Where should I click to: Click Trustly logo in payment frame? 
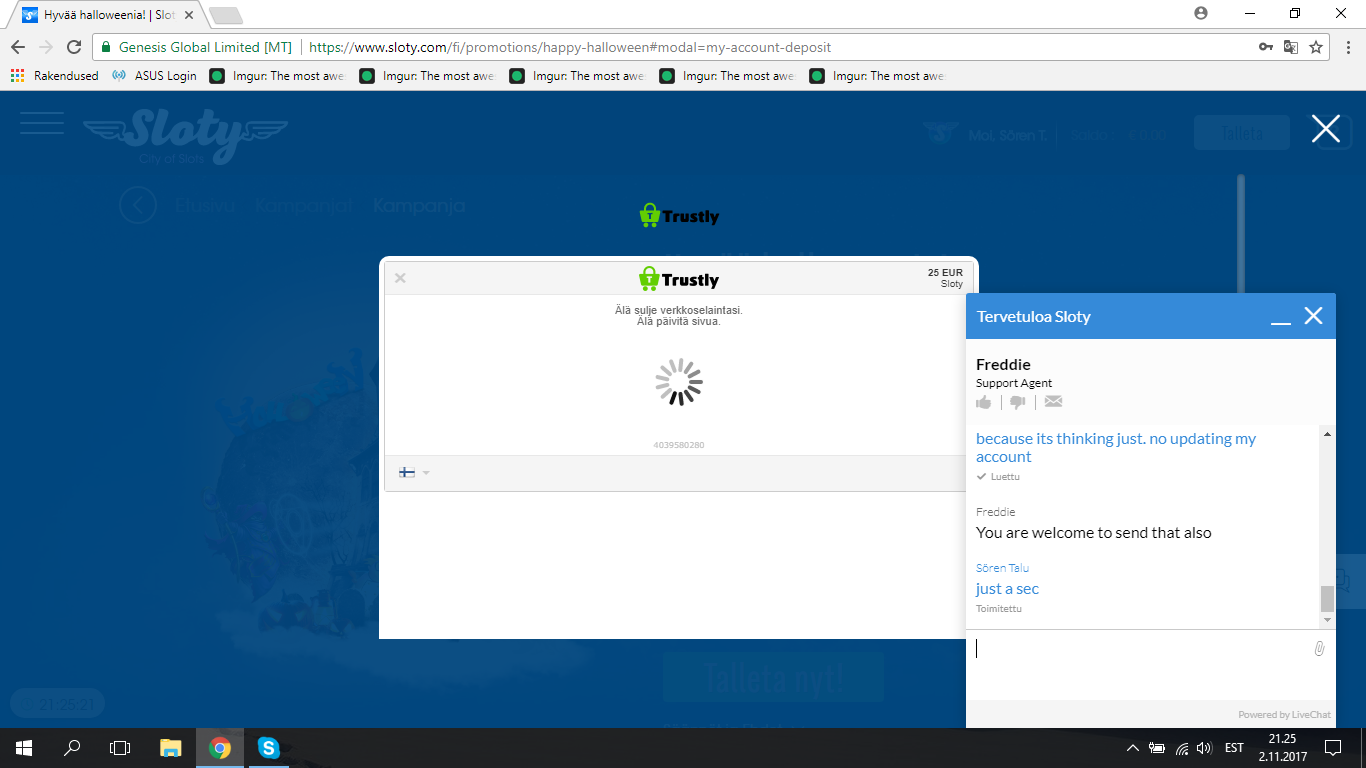point(679,278)
